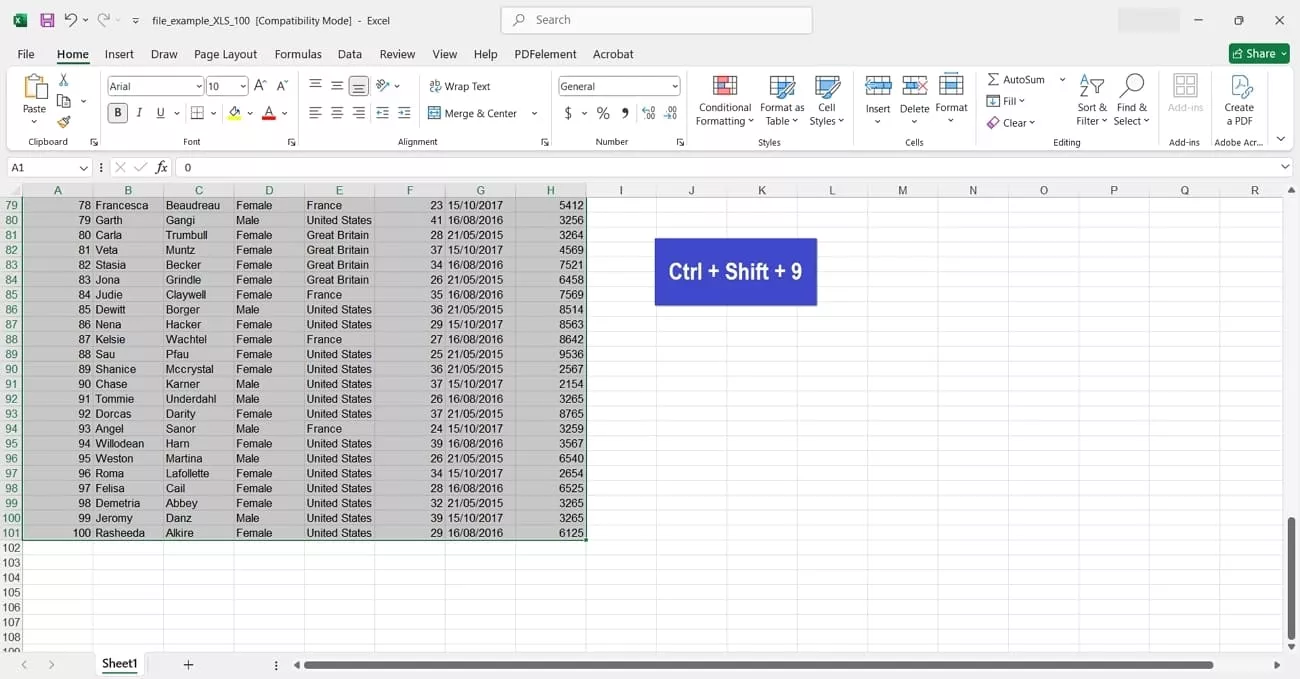Select the Sheet1 tab
The image size is (1300, 679).
point(119,663)
